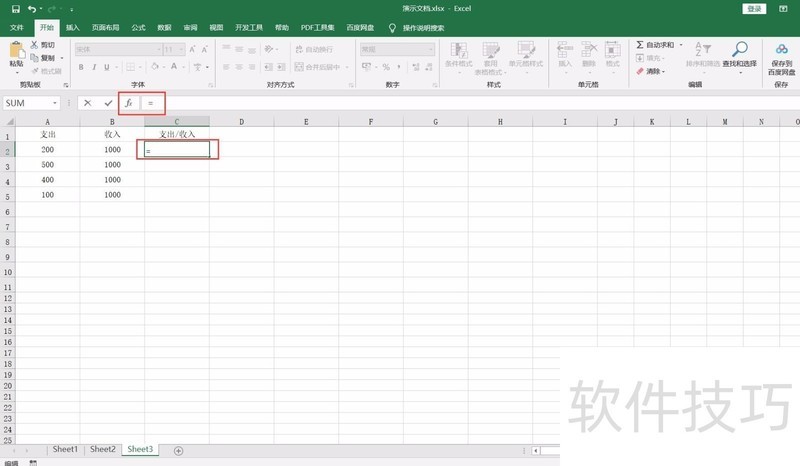Expand the Alignment (对齐方式) dialog launcher
This screenshot has width=800, height=466.
click(351, 85)
